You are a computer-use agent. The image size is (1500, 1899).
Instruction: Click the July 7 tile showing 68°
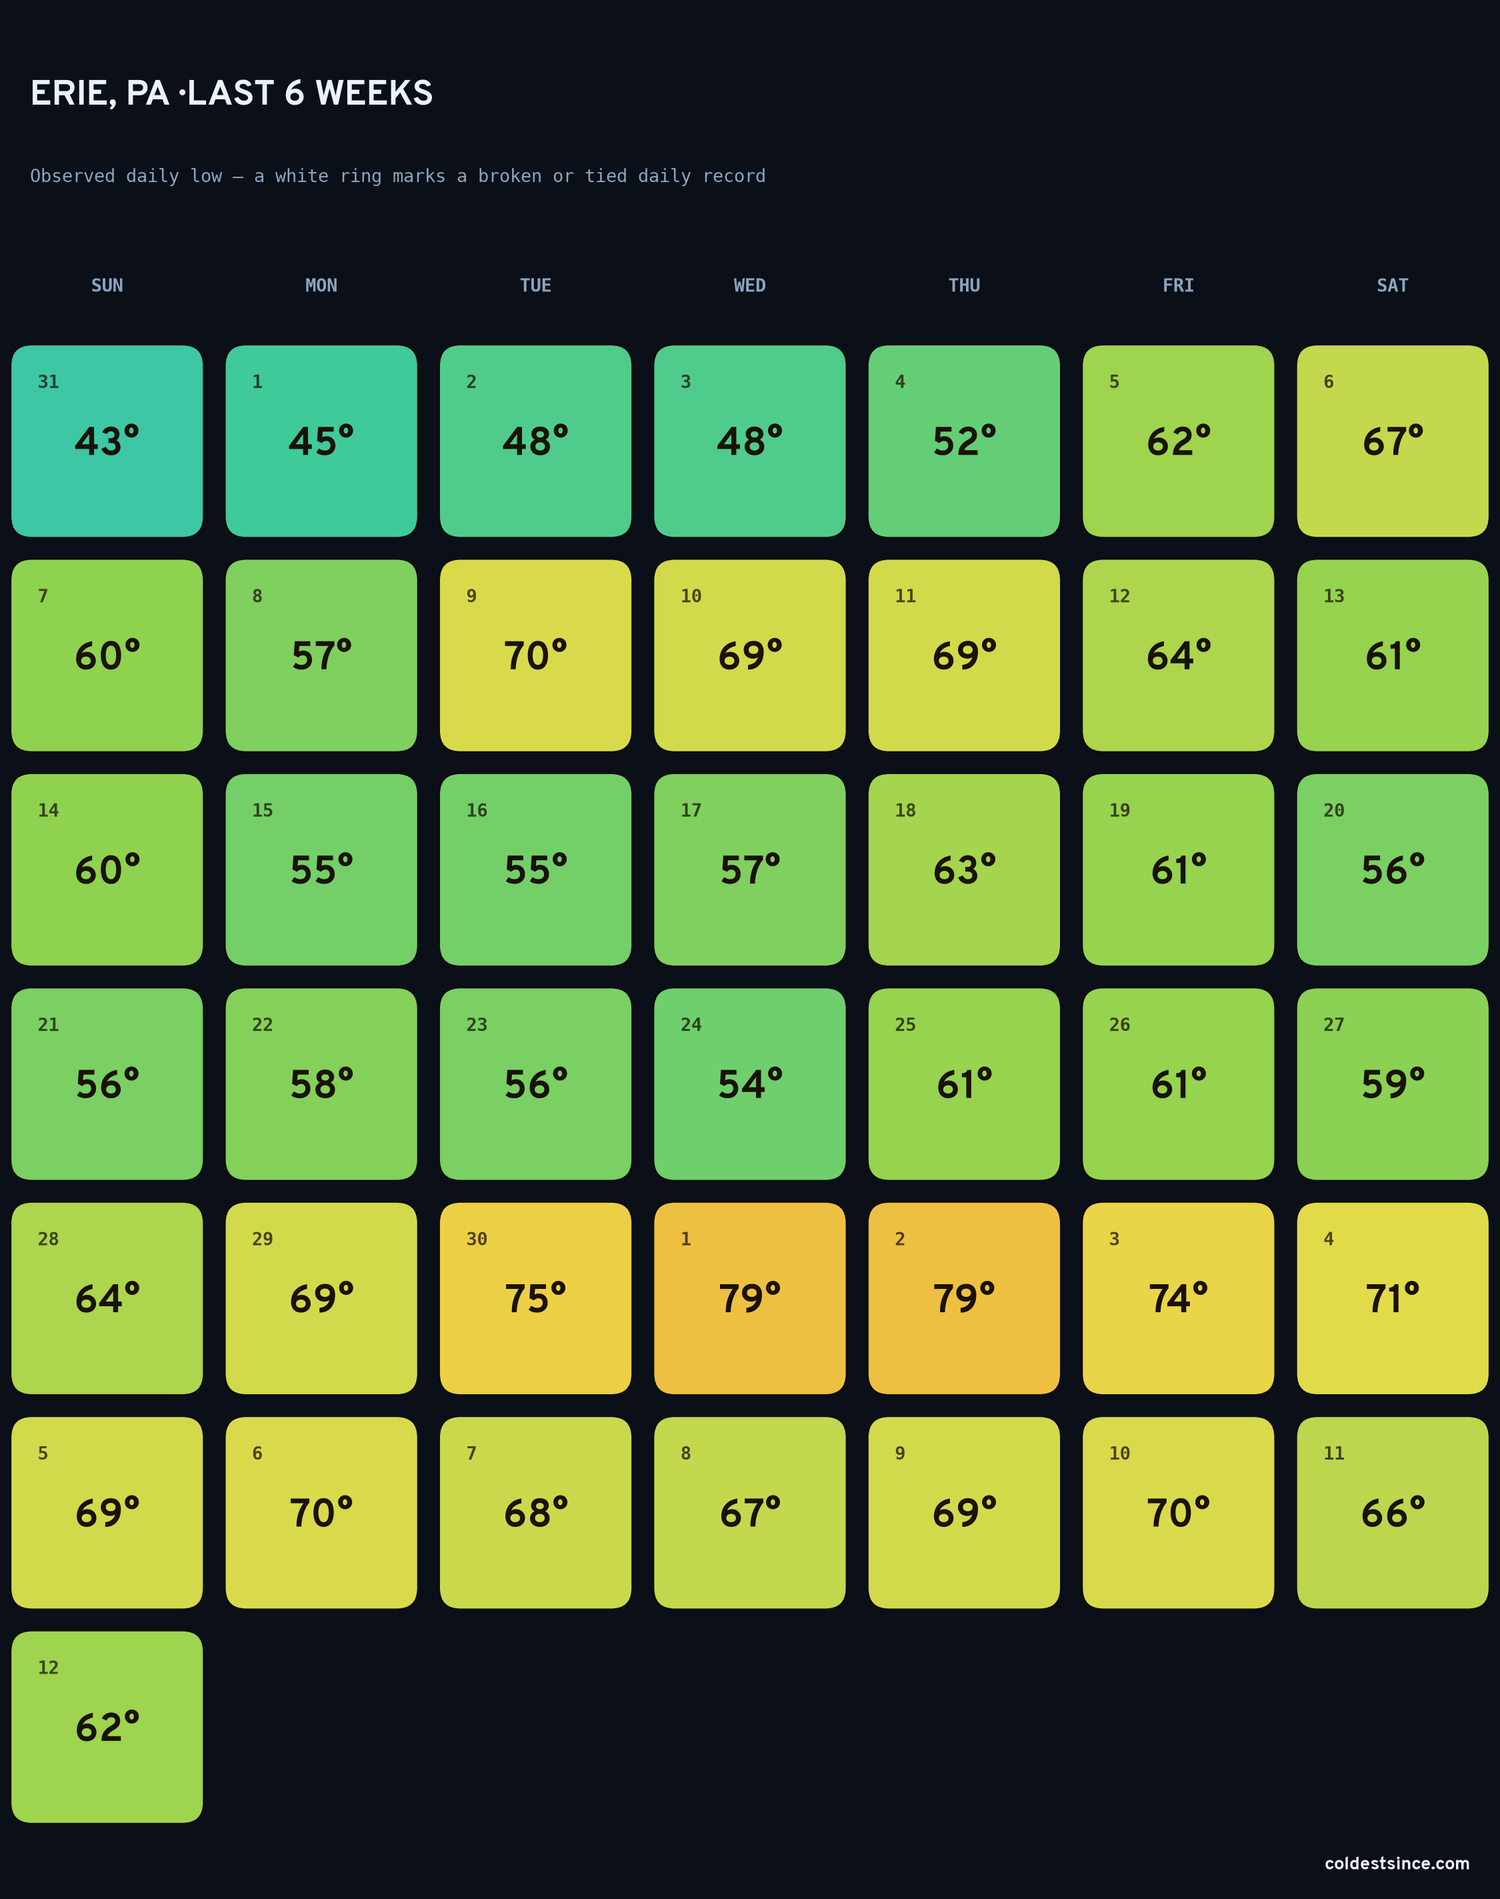(x=536, y=1513)
